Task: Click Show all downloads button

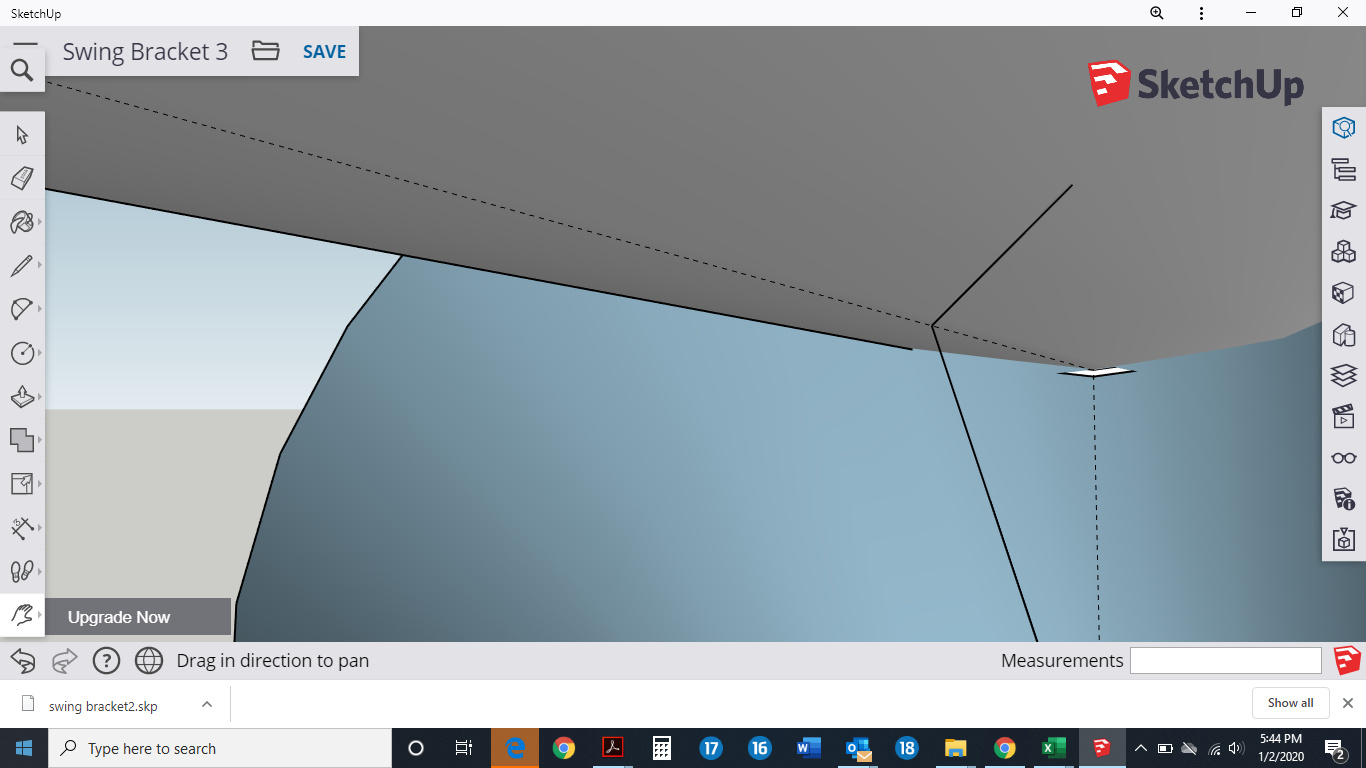Action: pyautogui.click(x=1290, y=703)
